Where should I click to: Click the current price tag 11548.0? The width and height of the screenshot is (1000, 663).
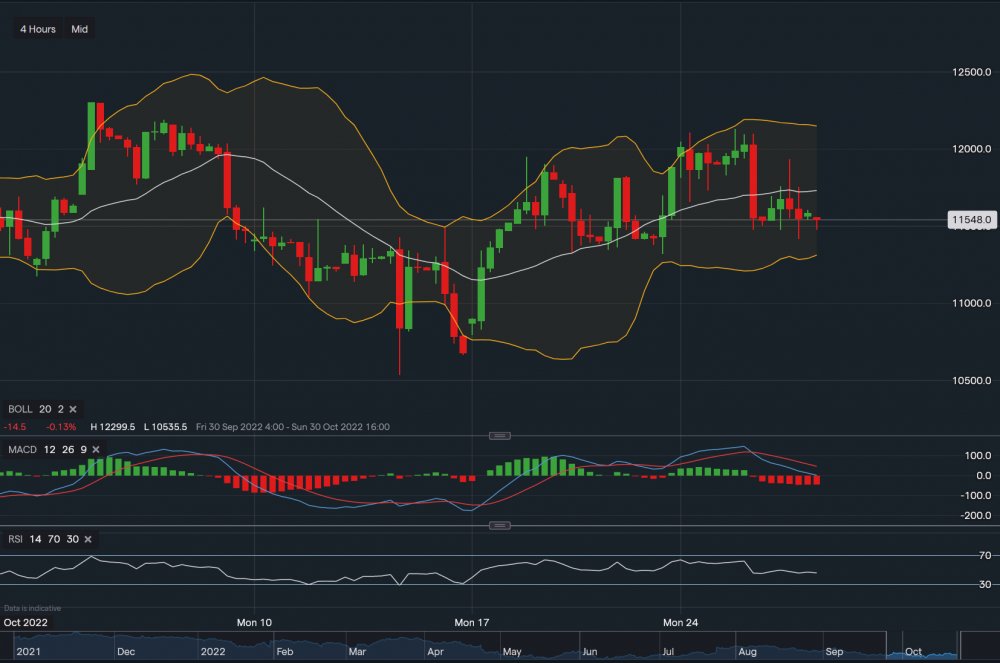[972, 219]
